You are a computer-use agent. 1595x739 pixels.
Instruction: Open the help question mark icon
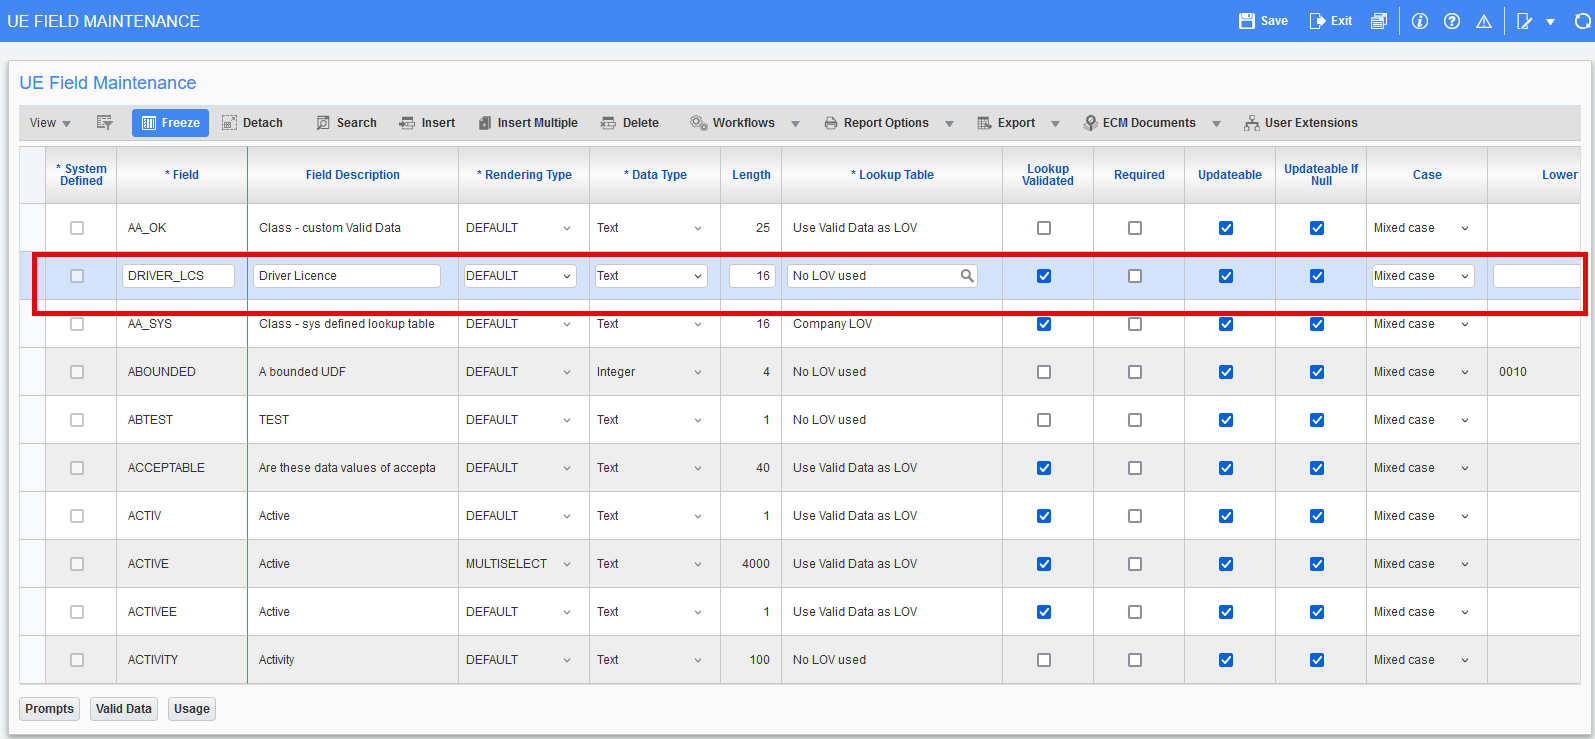point(1452,21)
